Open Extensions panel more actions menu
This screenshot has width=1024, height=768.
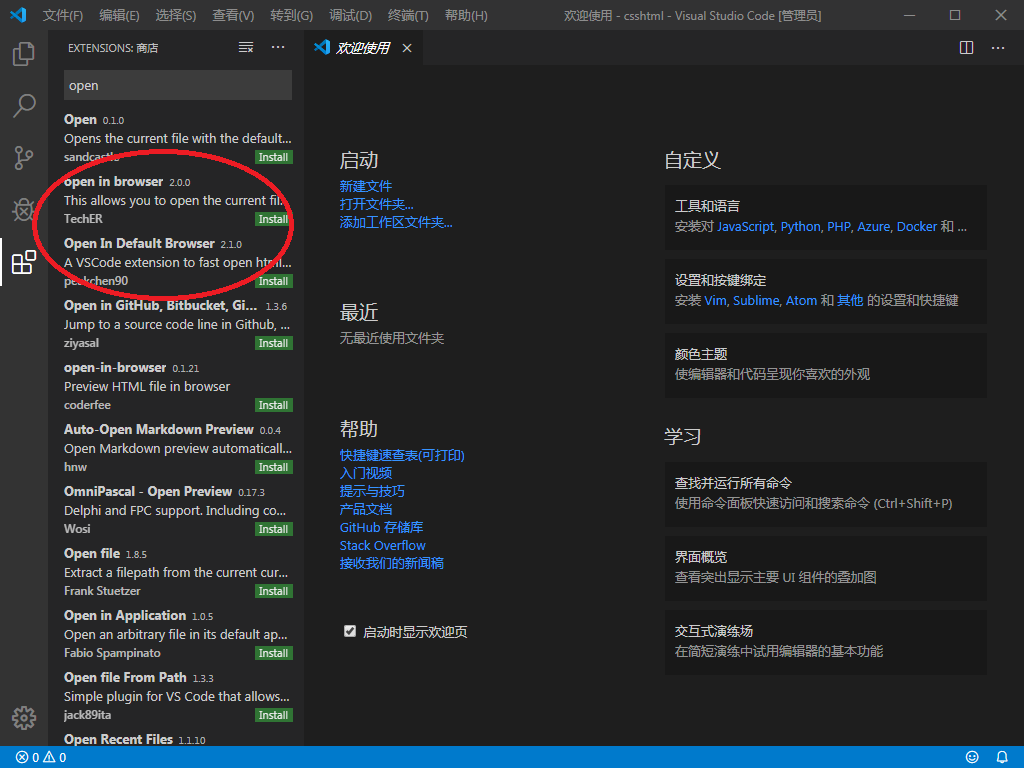coord(278,46)
